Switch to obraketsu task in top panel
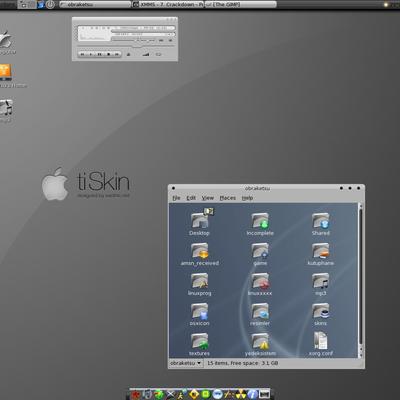The height and width of the screenshot is (400, 400). tap(95, 4)
